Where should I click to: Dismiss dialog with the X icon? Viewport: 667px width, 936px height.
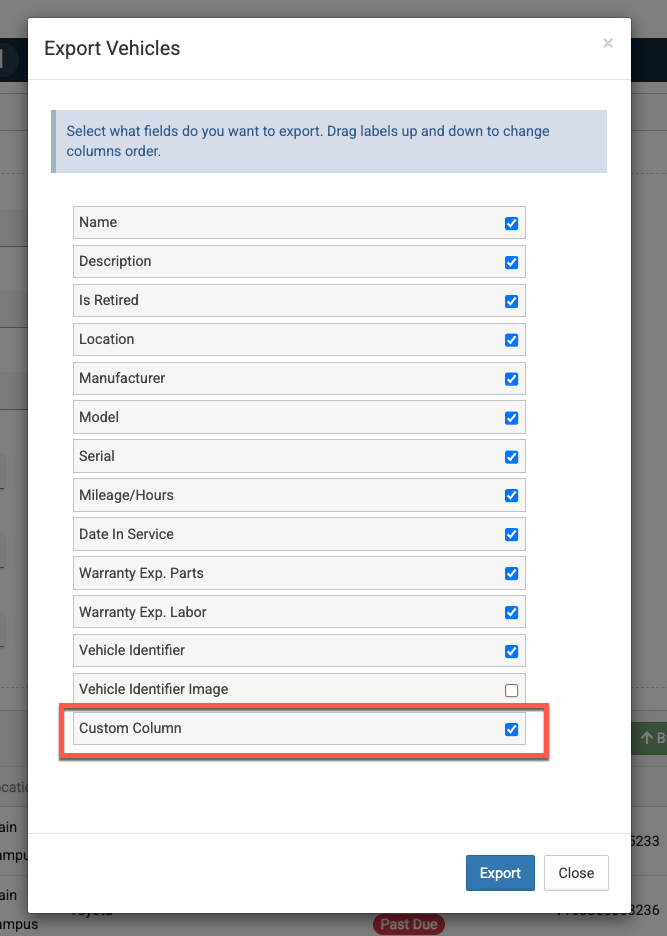pyautogui.click(x=607, y=44)
